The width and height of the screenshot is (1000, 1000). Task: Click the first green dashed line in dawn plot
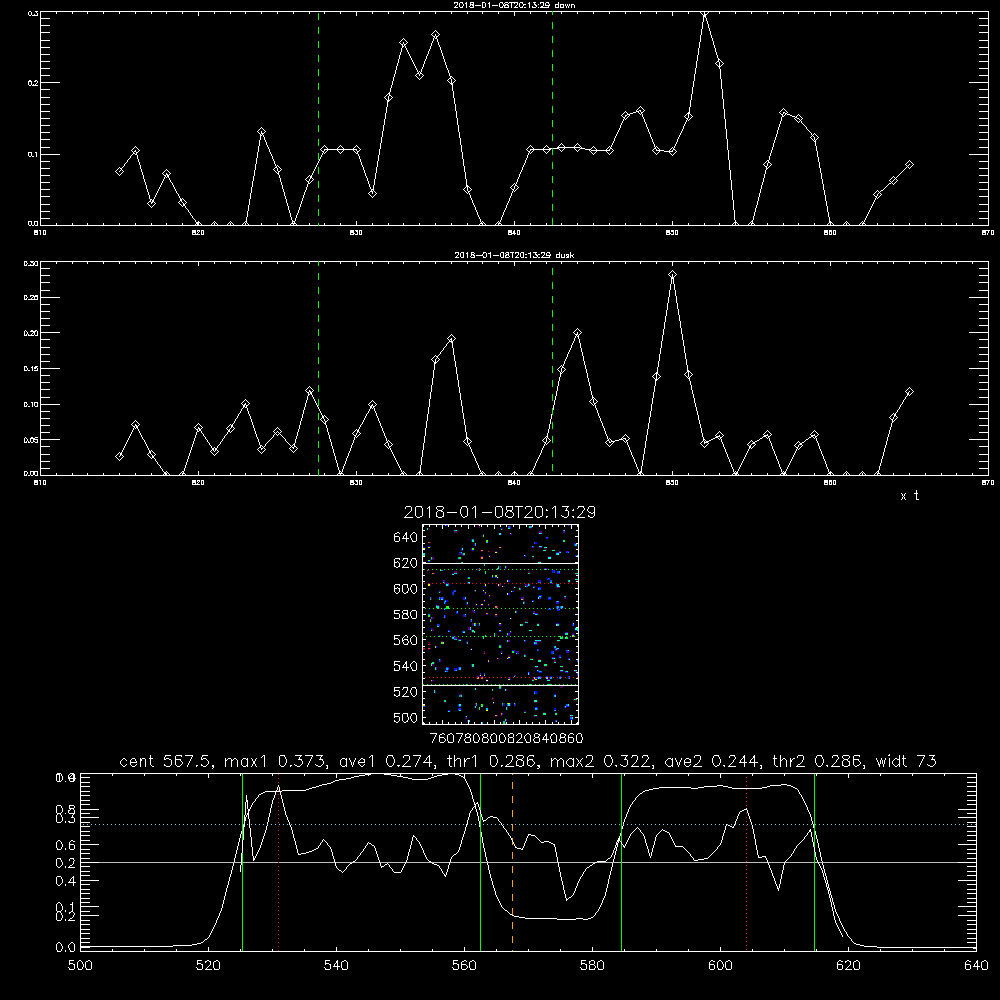[x=318, y=118]
